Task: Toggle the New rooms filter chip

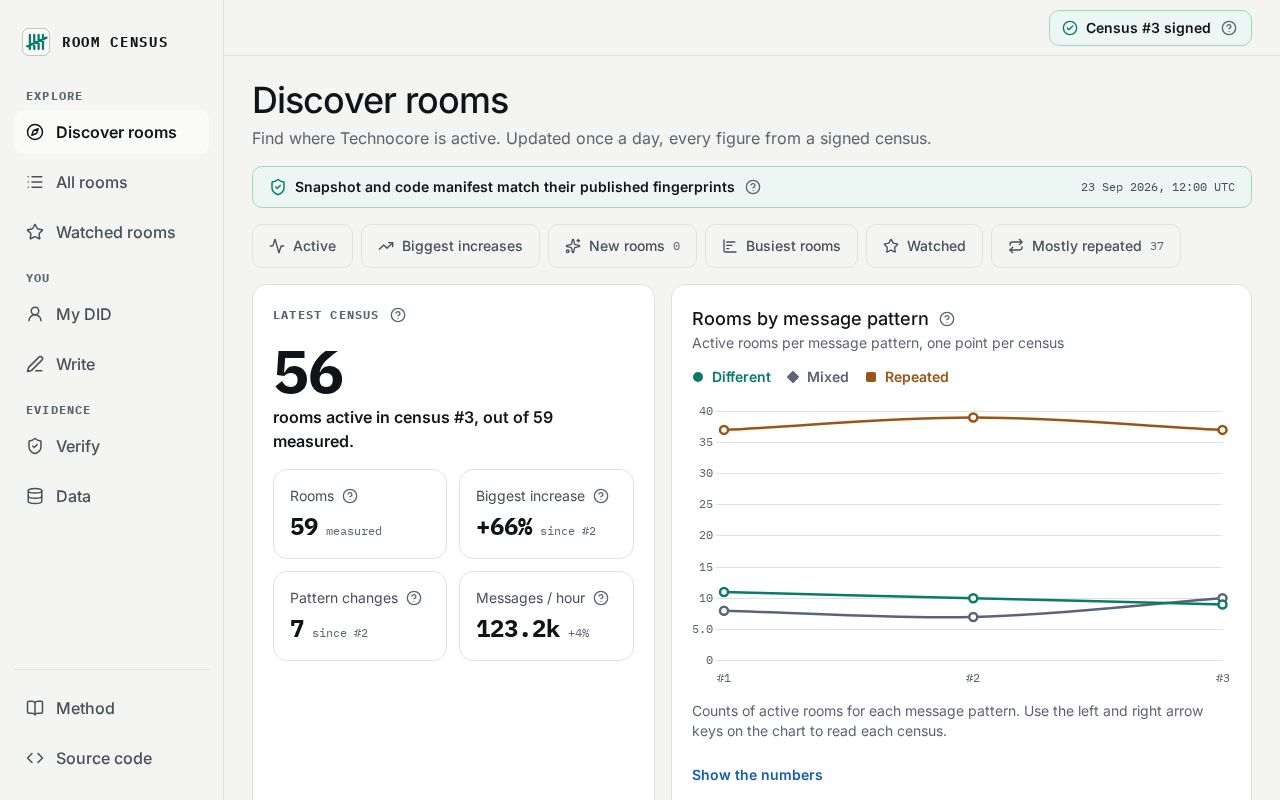Action: point(622,246)
